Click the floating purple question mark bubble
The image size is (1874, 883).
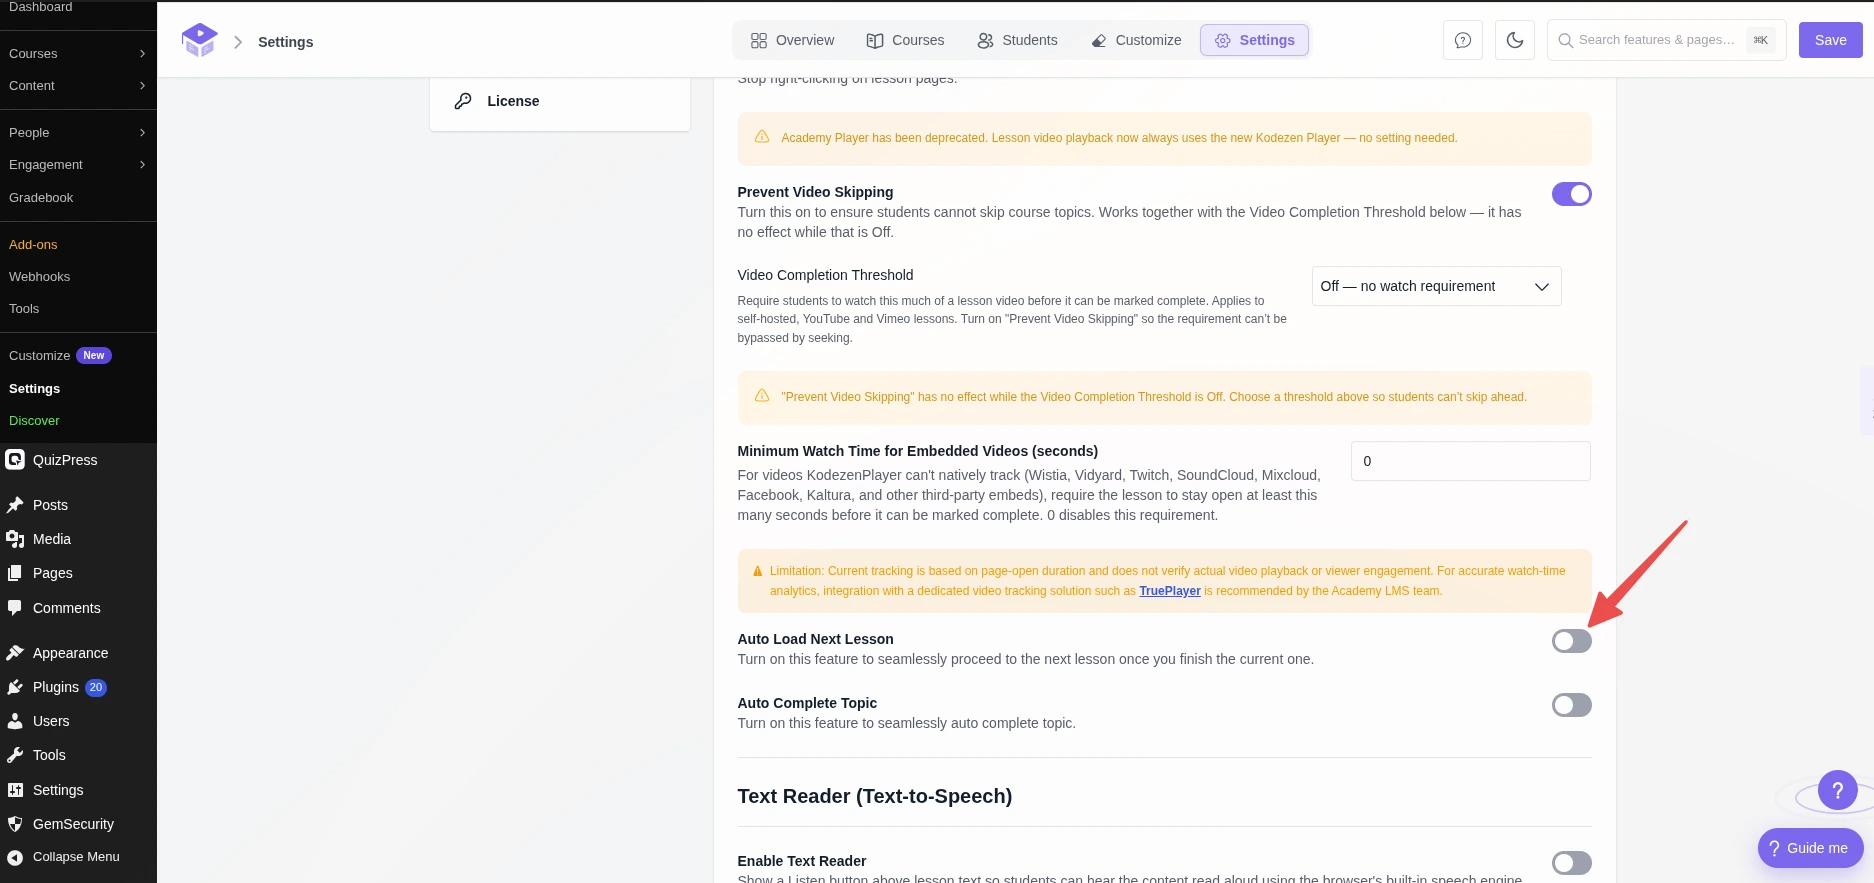1838,790
